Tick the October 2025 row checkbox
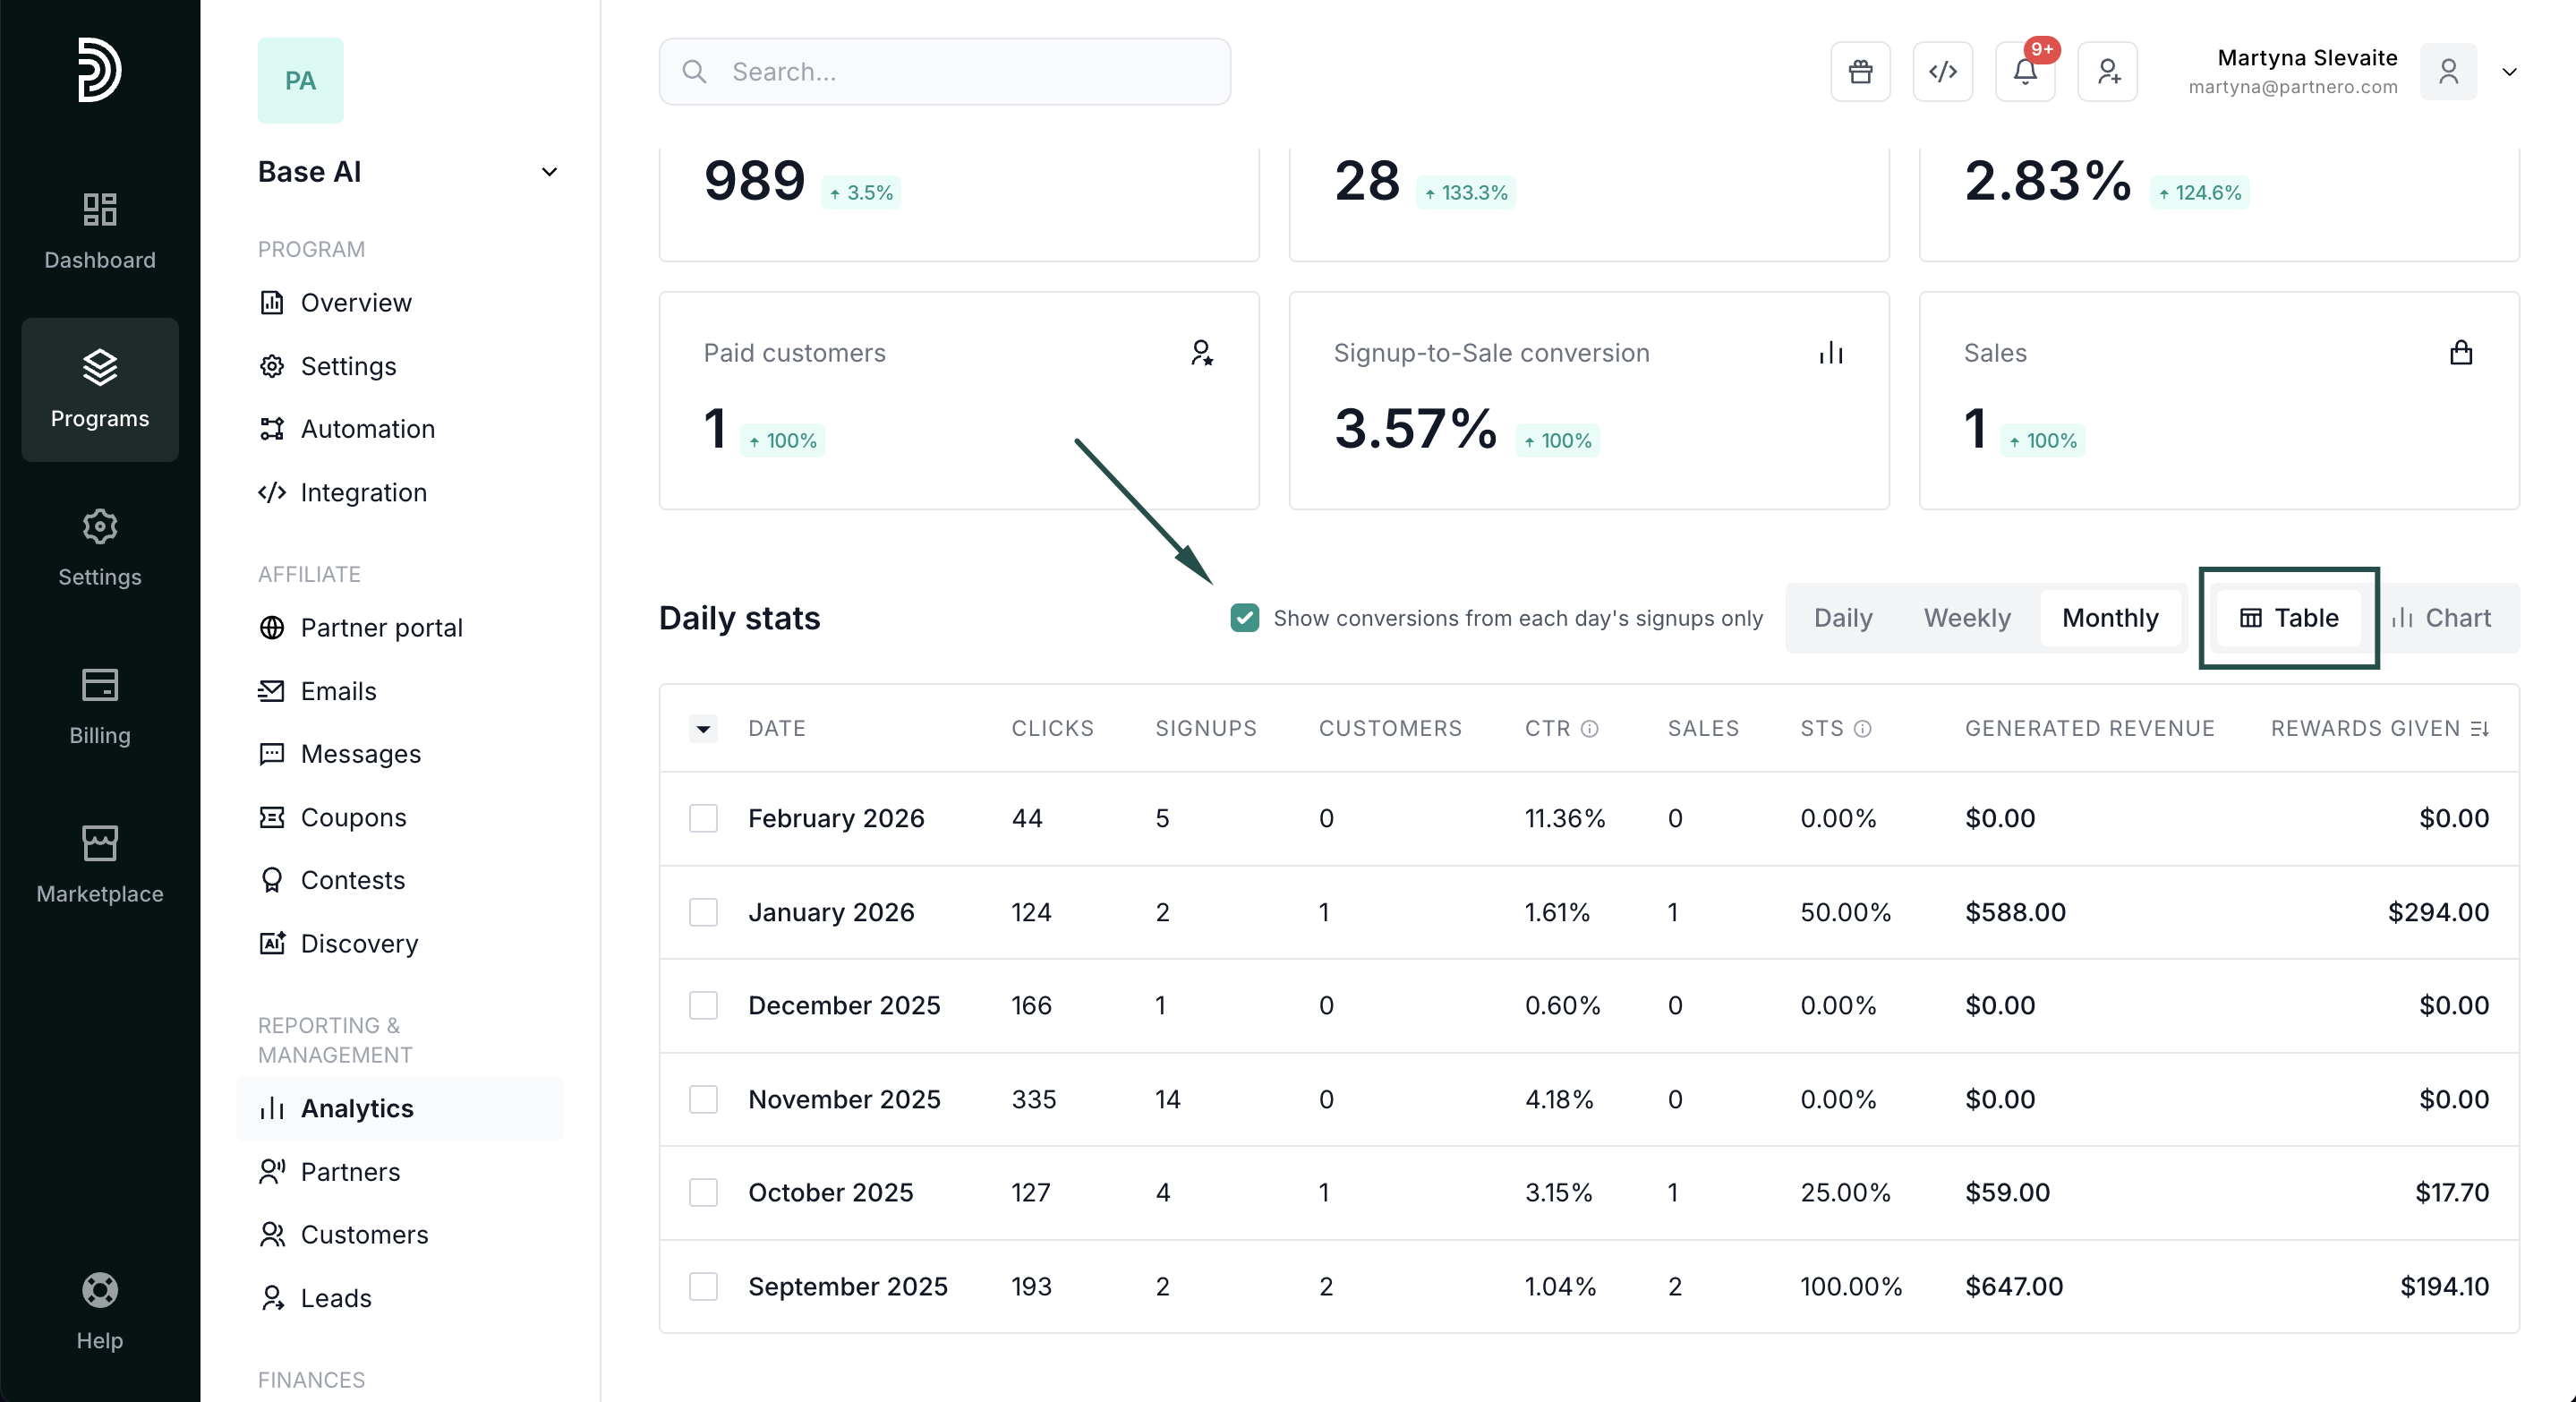This screenshot has height=1402, width=2576. [703, 1192]
